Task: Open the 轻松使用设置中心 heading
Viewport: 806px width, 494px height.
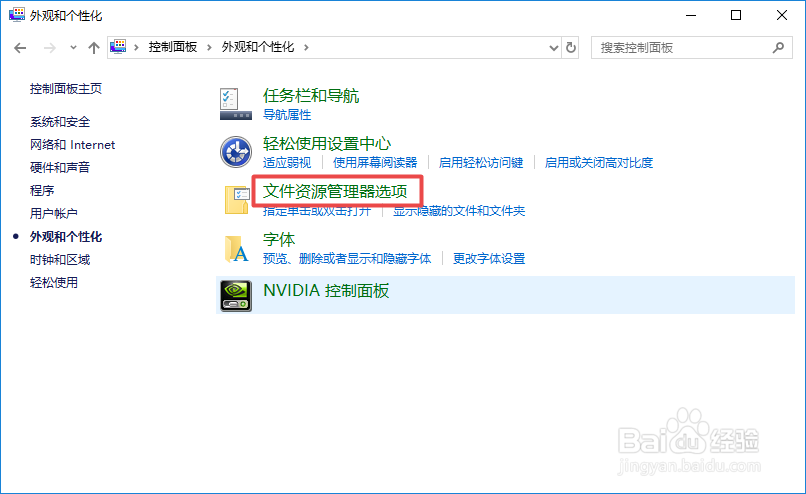Action: coord(327,143)
